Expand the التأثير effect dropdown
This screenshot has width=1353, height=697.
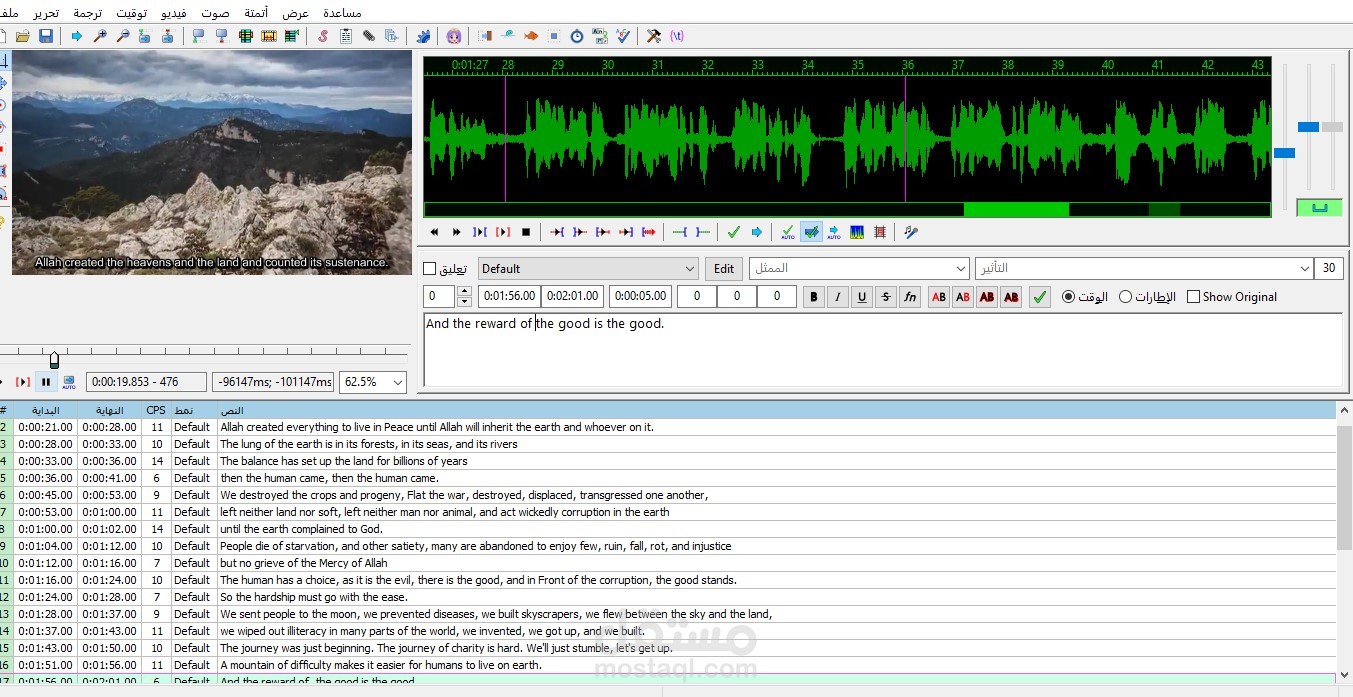pyautogui.click(x=1304, y=269)
